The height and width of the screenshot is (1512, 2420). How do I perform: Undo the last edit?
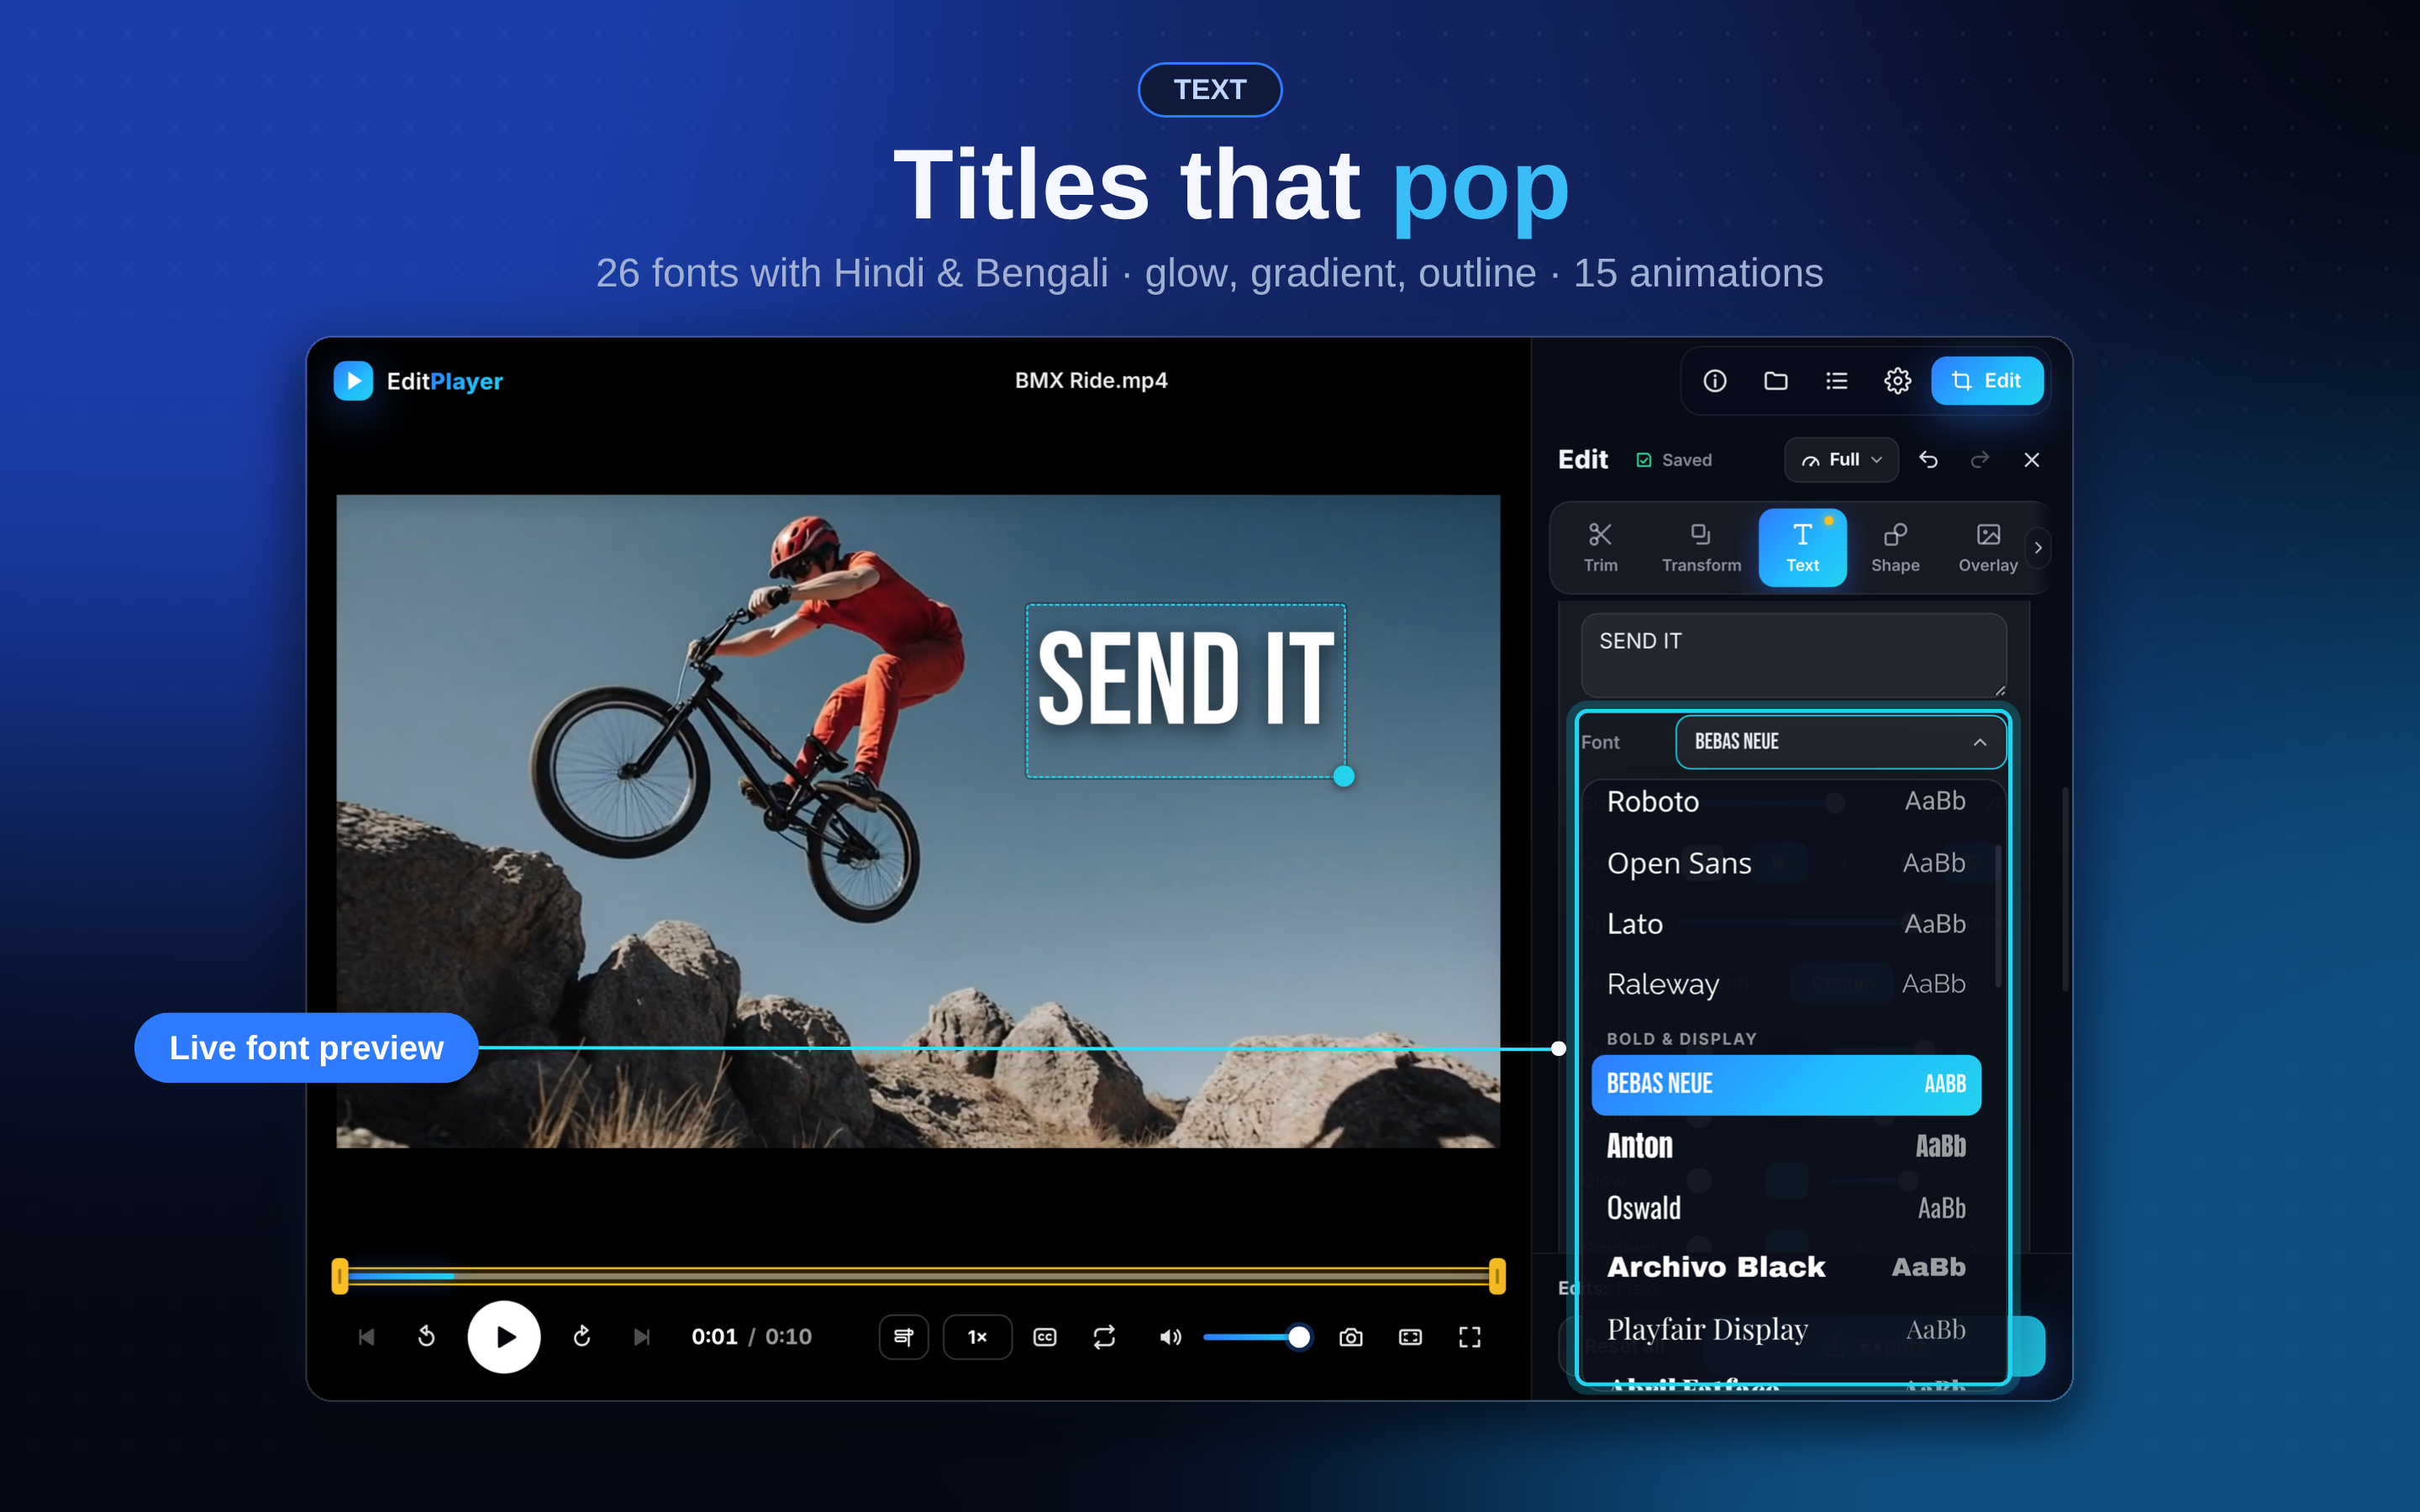point(1928,460)
